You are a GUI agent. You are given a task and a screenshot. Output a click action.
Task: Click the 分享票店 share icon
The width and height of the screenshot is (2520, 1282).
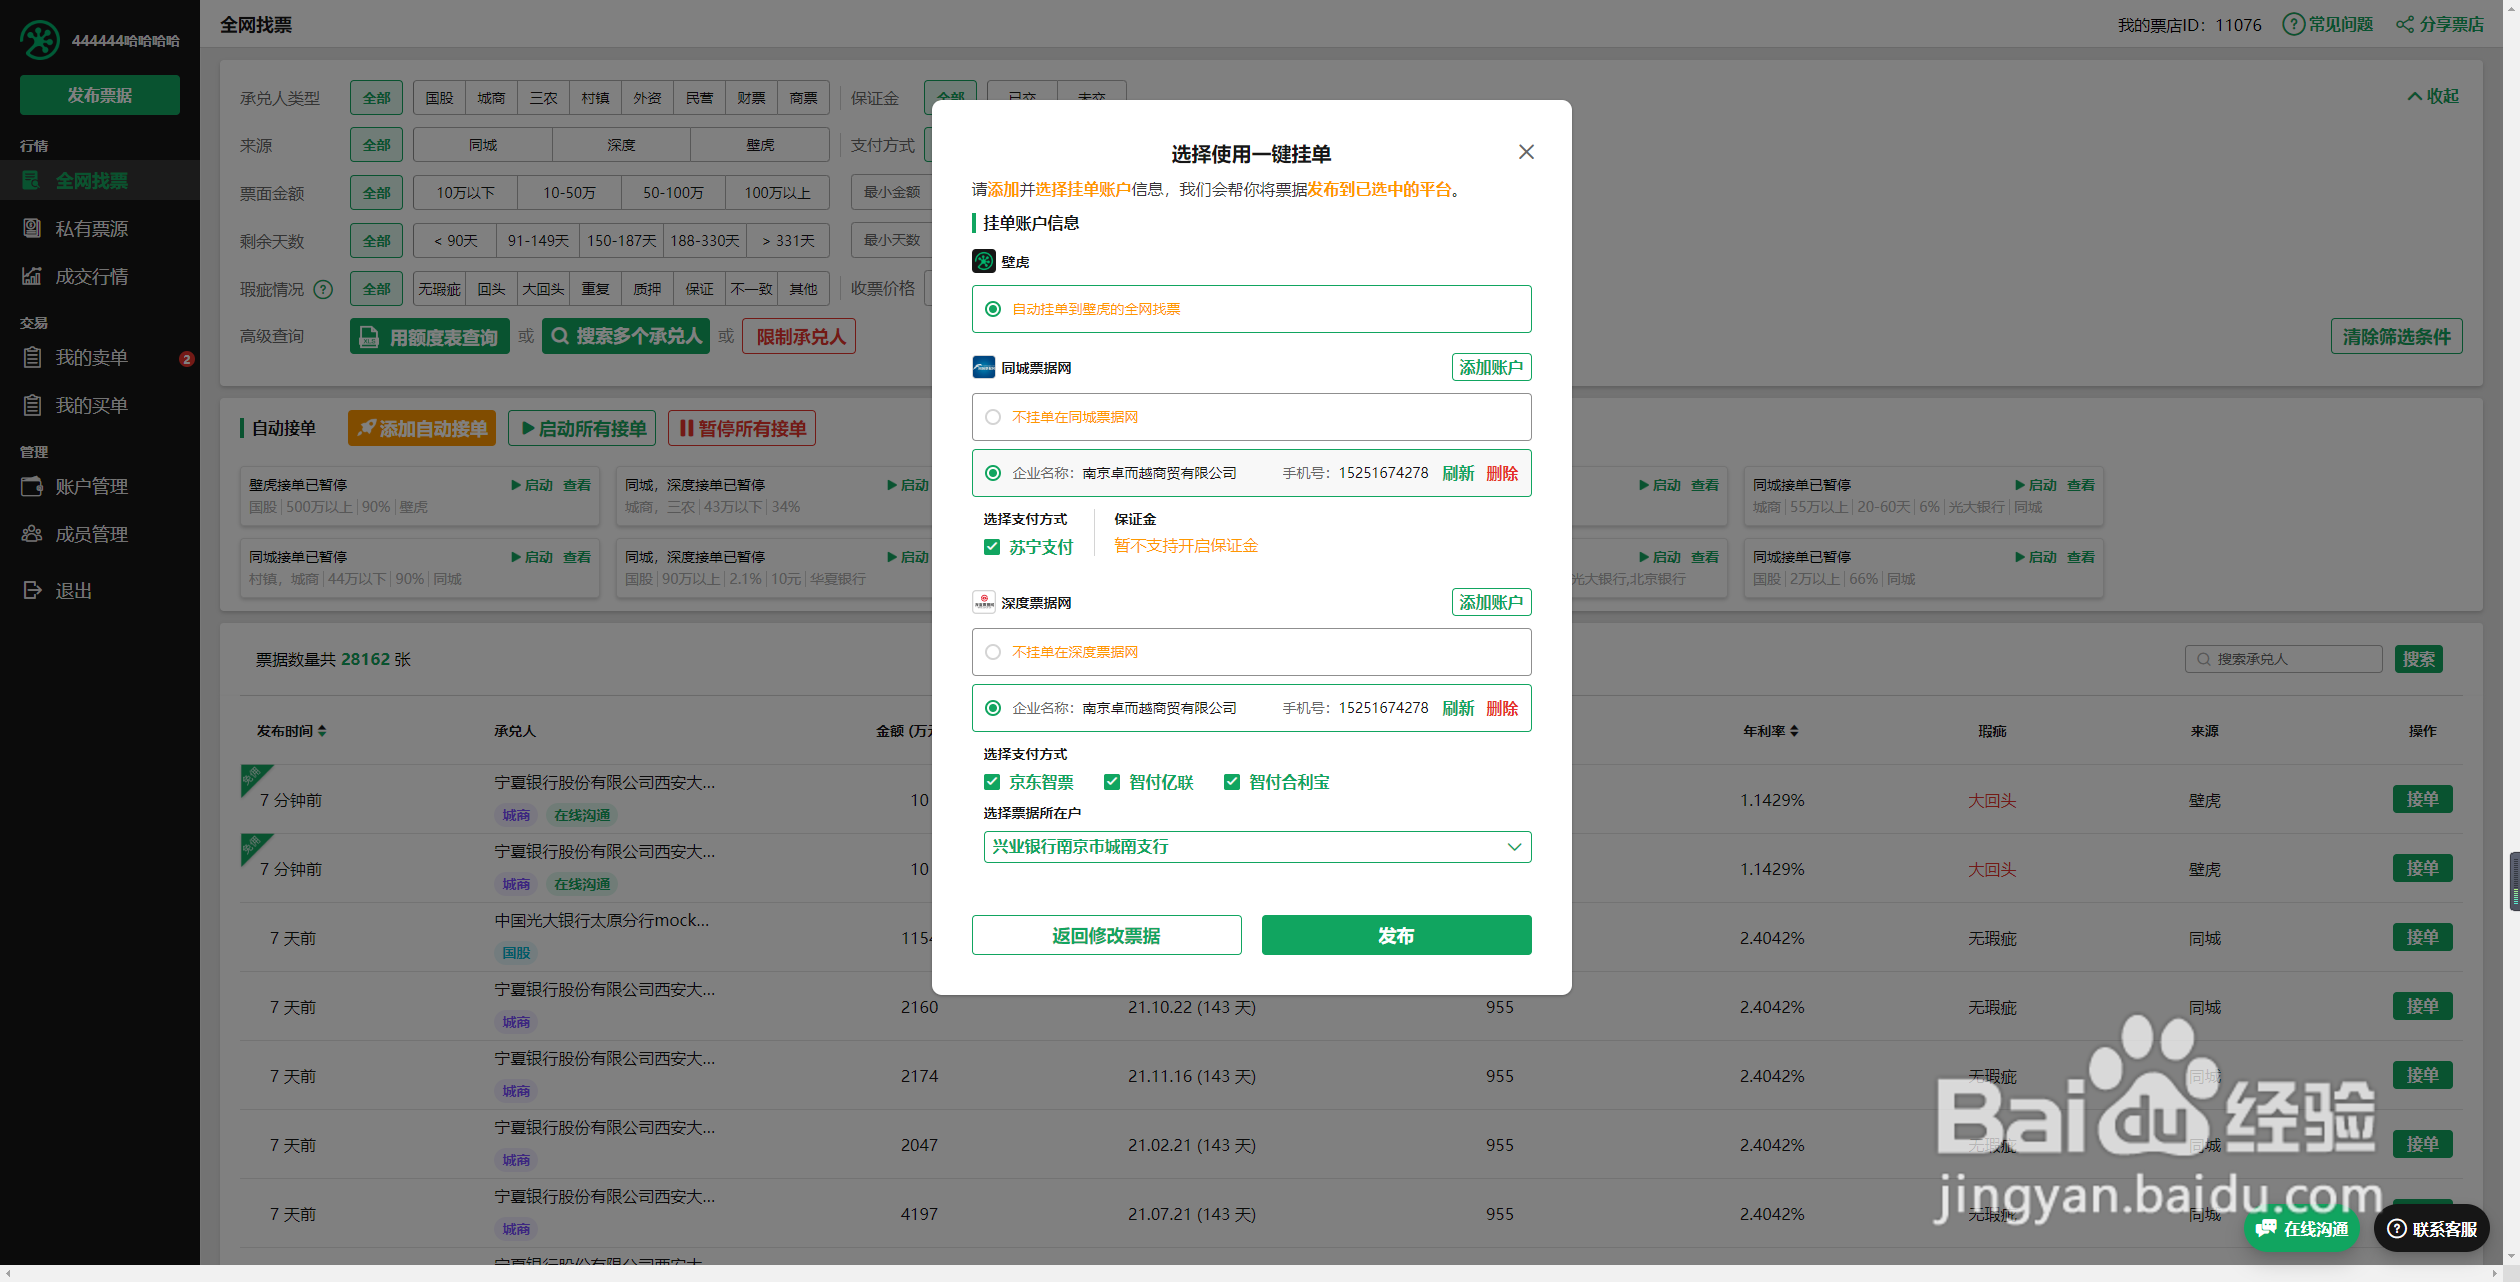point(2405,24)
